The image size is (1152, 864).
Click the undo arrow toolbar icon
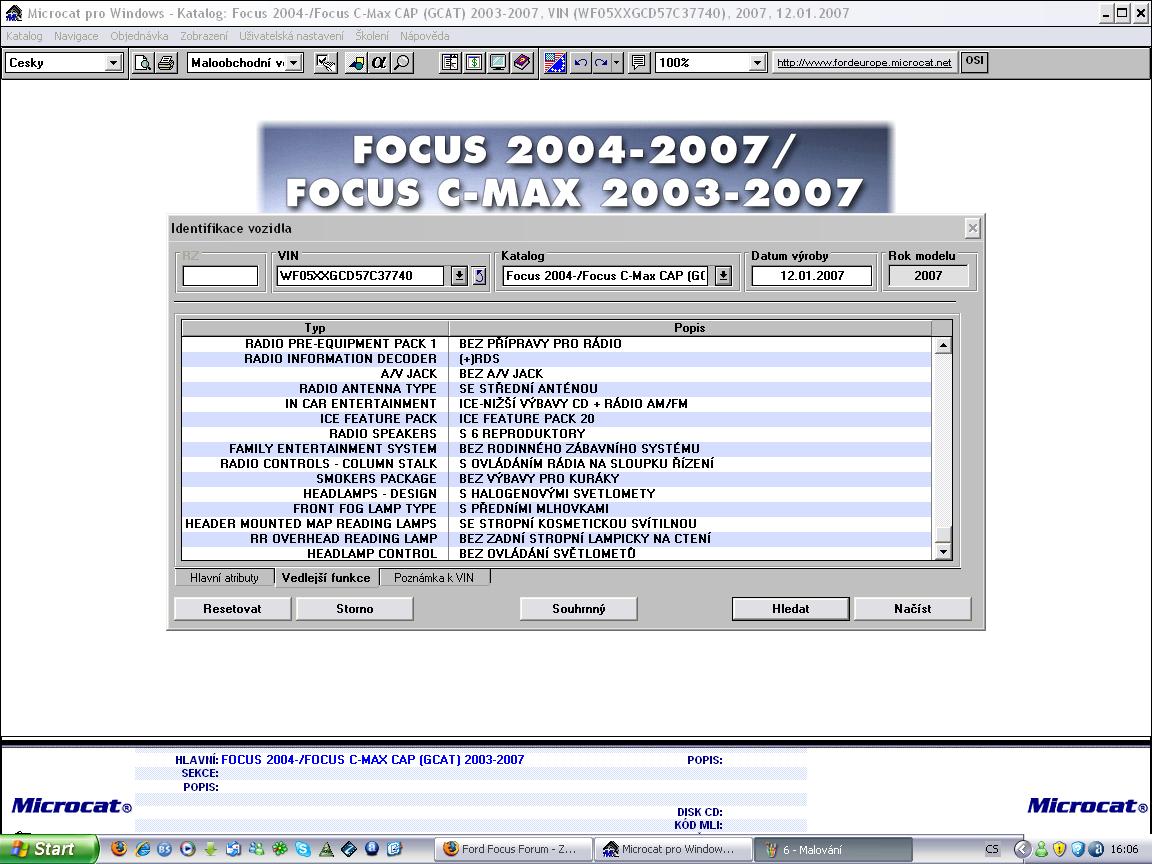pyautogui.click(x=580, y=63)
